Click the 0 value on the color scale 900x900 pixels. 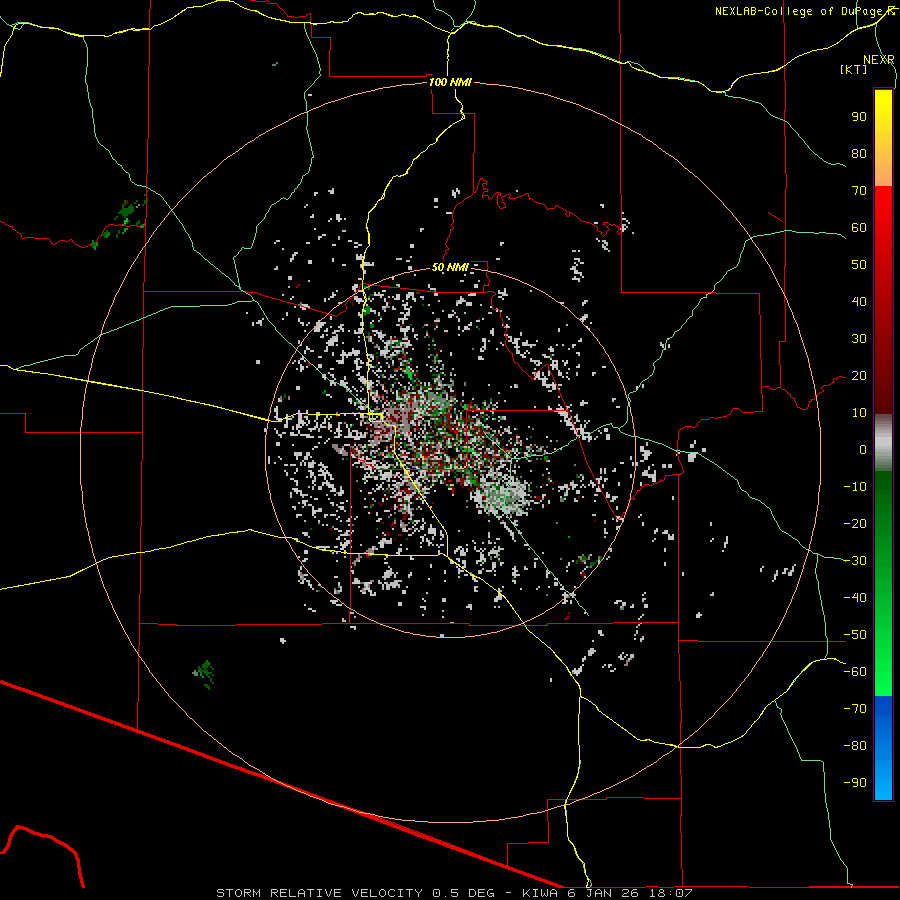[863, 450]
